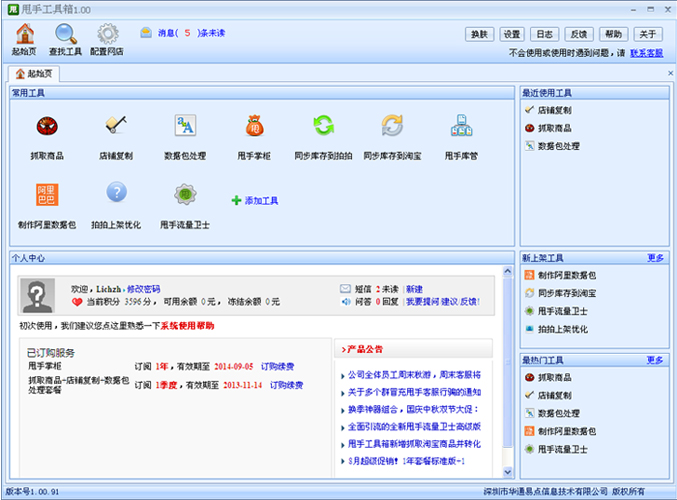677x500 pixels.
Task: Open 系统使用帮助 red link
Action: (187, 326)
